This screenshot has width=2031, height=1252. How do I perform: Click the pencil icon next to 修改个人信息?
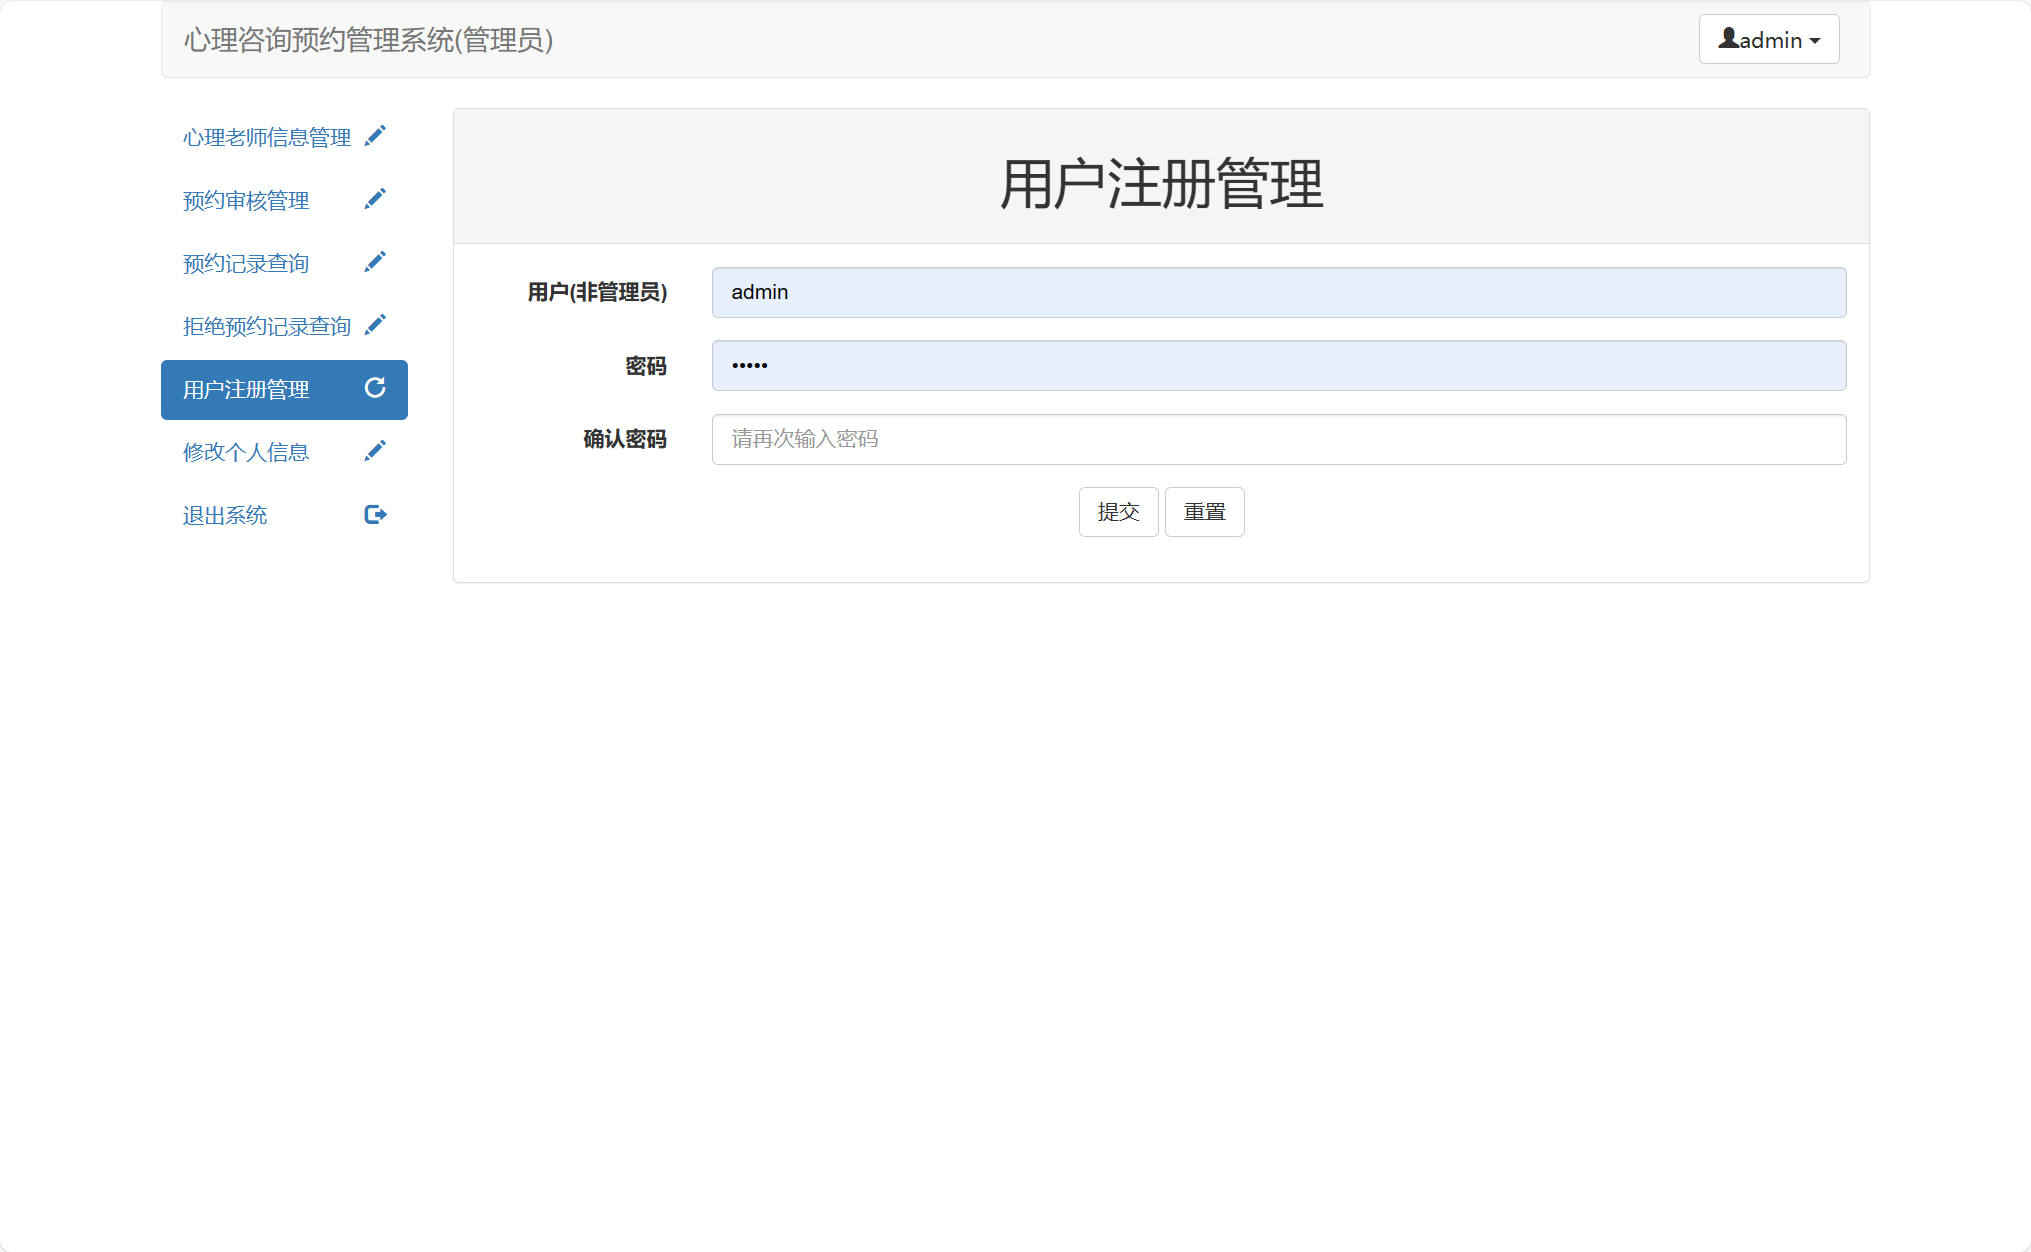click(375, 451)
